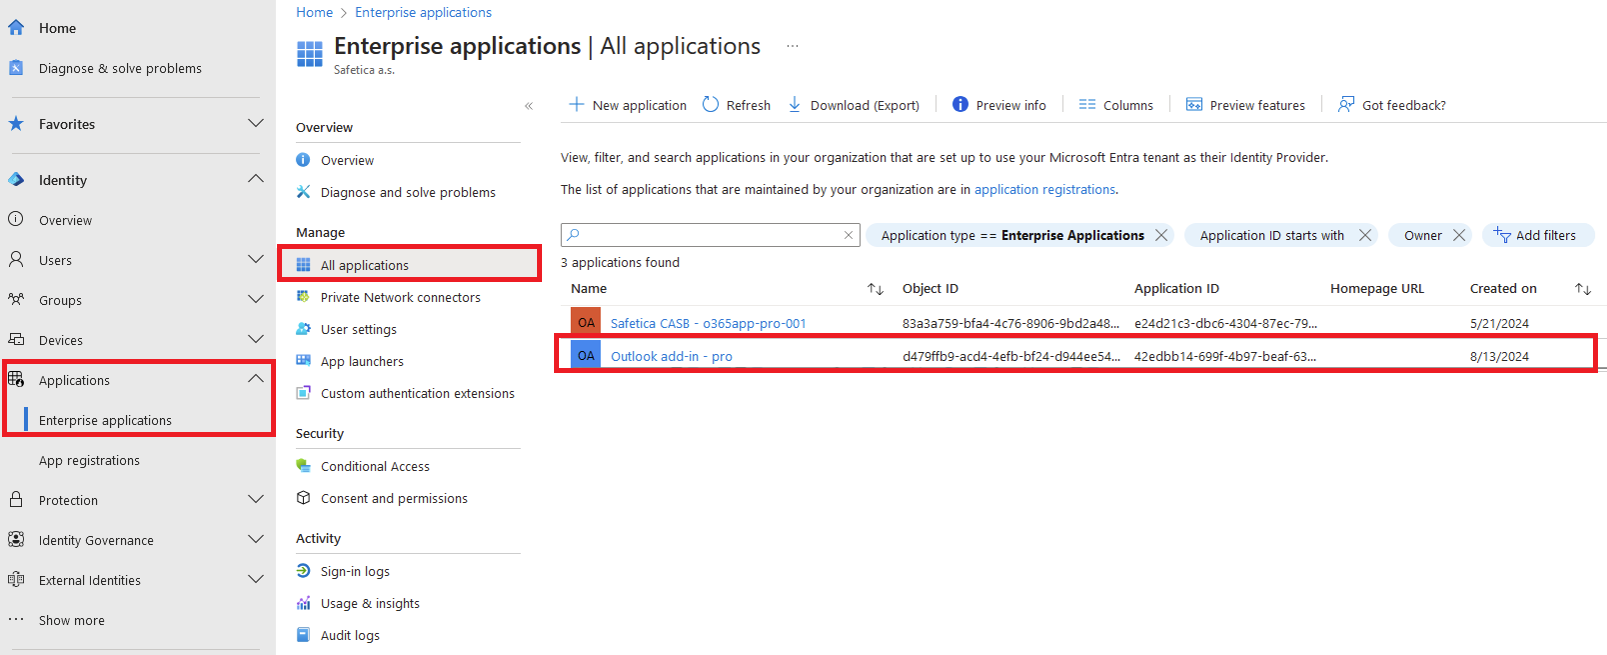Click the Conditional Access icon

[x=303, y=466]
